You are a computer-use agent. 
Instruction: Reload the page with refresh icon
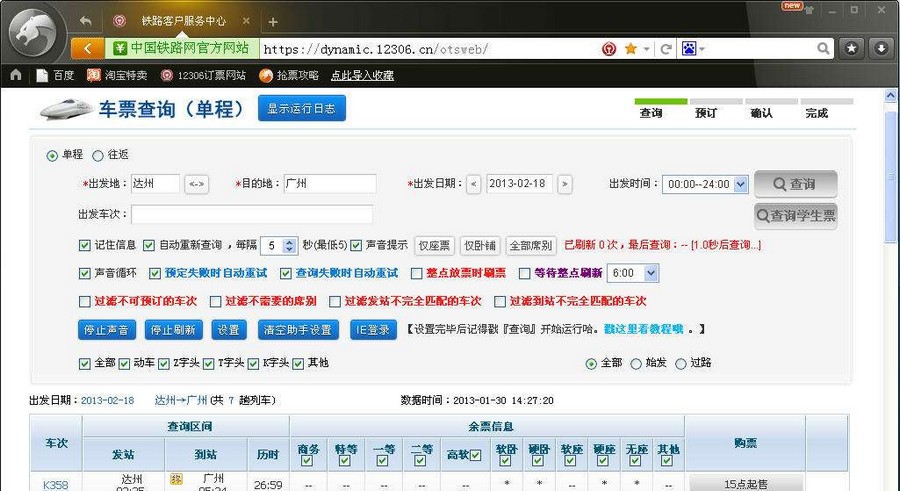coord(666,49)
